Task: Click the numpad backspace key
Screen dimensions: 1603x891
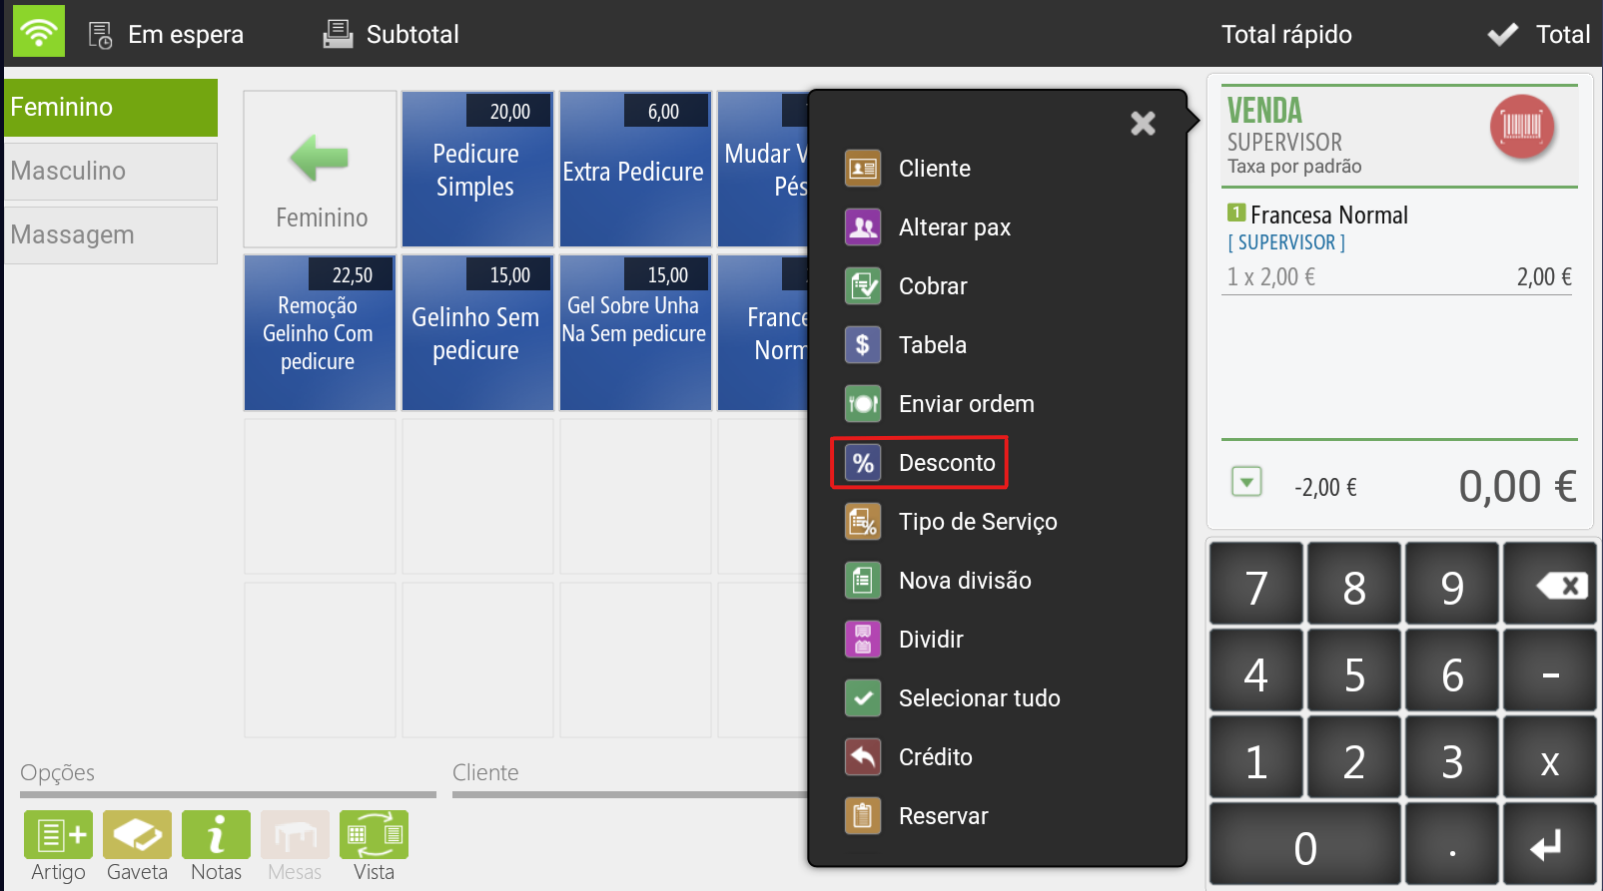Action: pos(1550,586)
